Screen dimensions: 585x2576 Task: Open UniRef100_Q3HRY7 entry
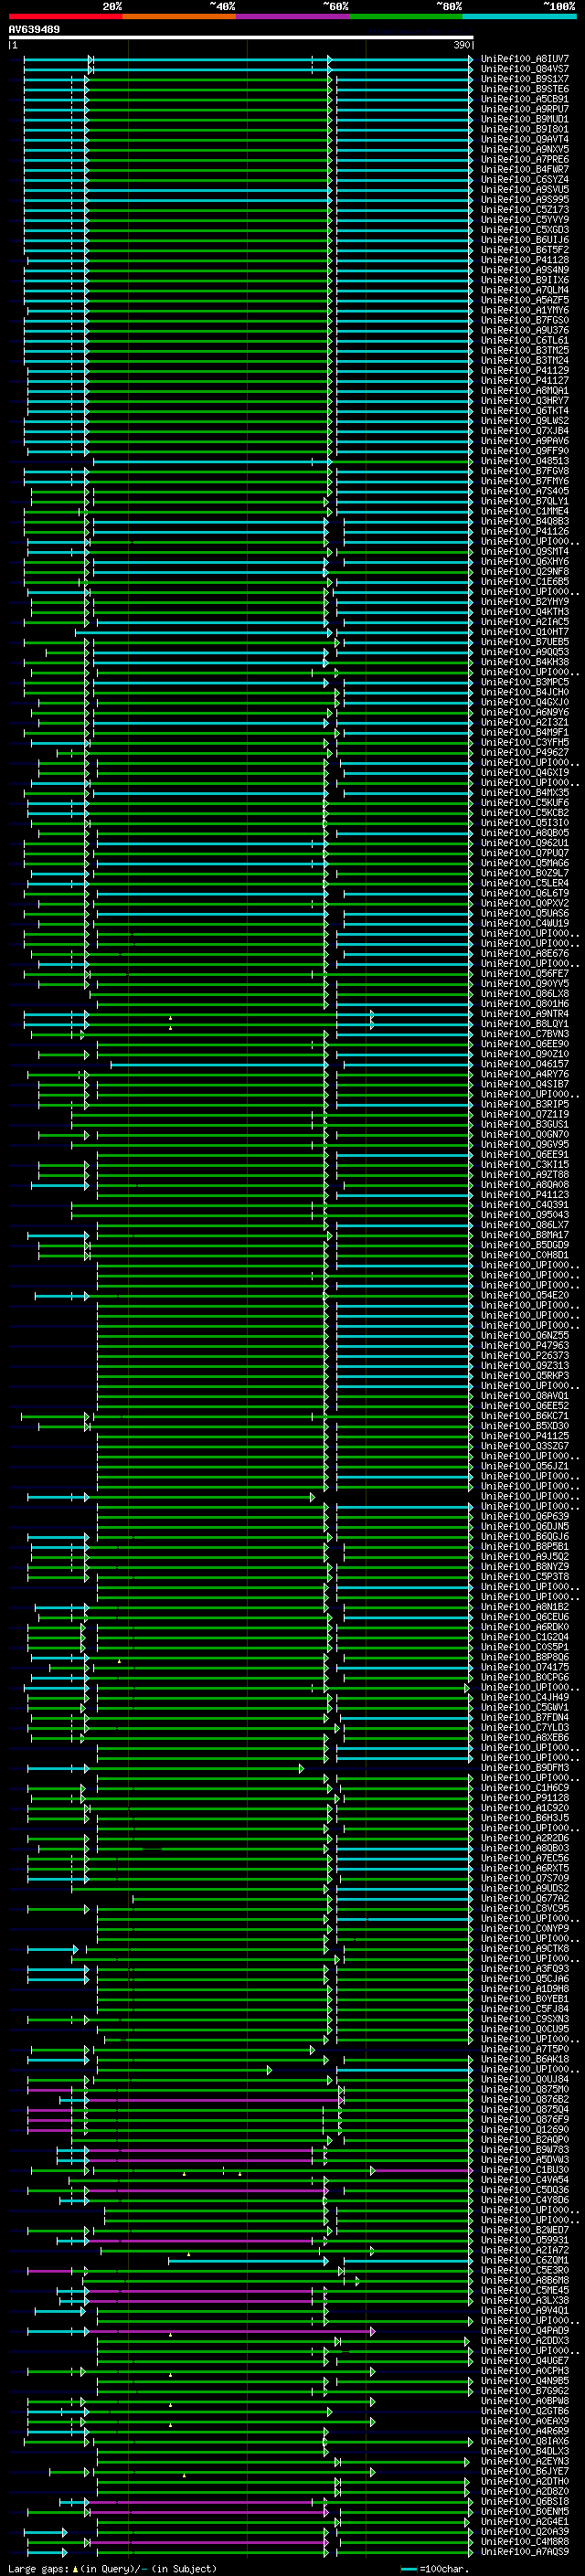(x=525, y=401)
